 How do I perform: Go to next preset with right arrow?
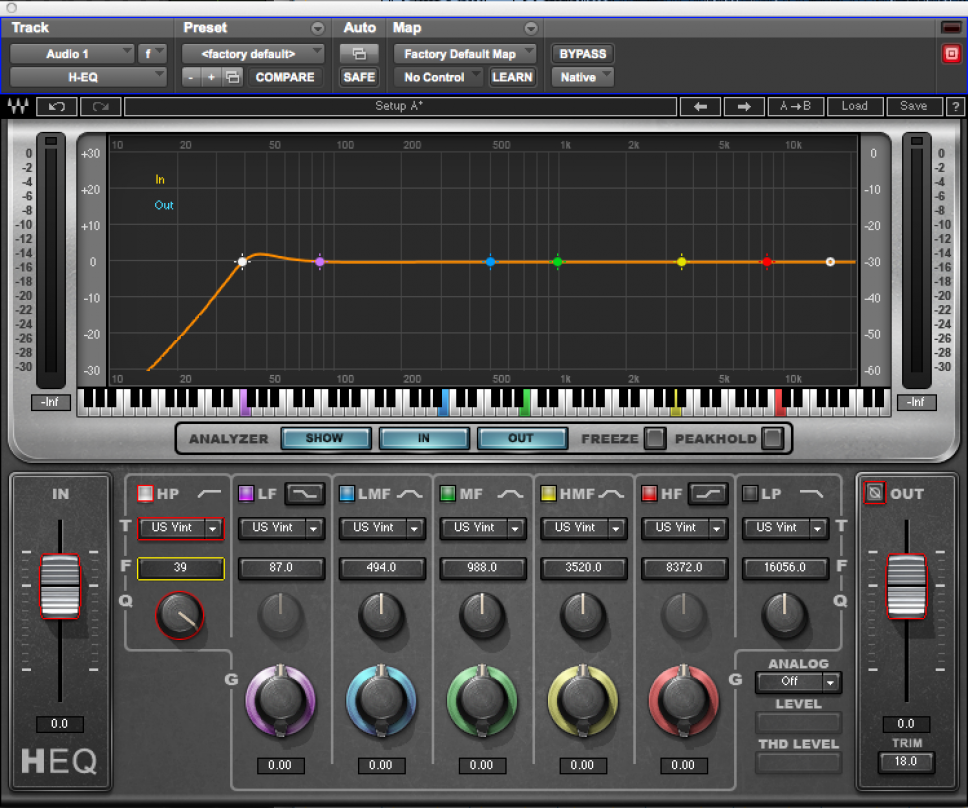tap(743, 106)
